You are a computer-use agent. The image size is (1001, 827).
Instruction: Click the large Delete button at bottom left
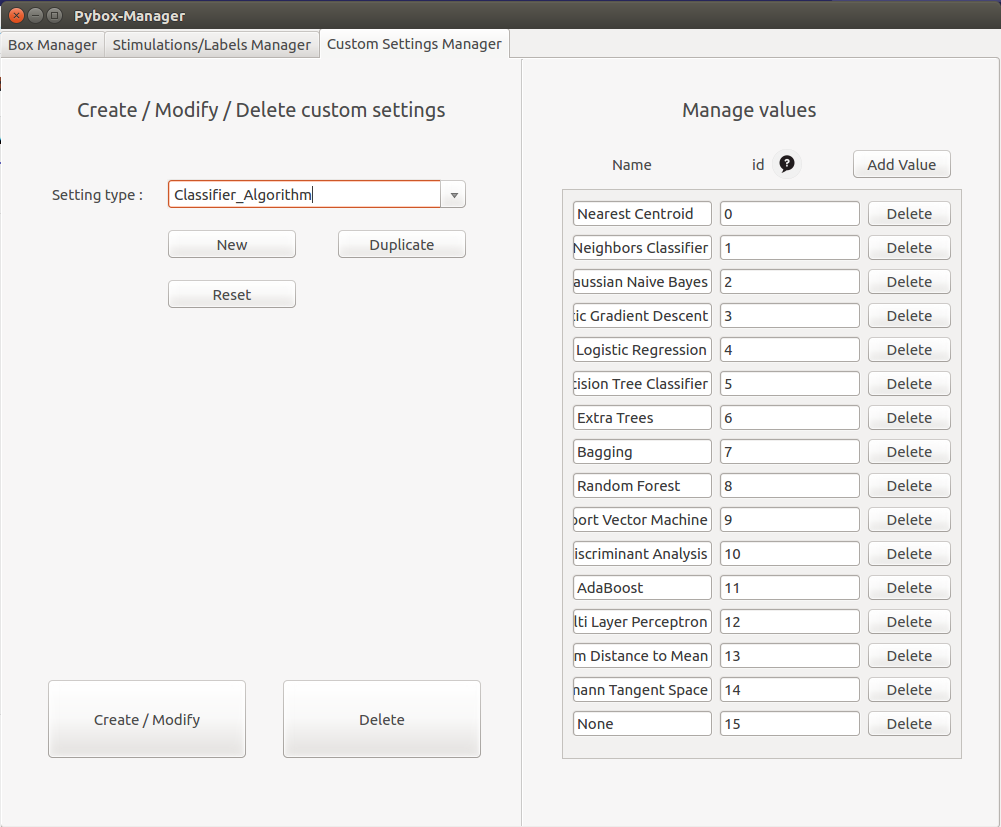381,719
